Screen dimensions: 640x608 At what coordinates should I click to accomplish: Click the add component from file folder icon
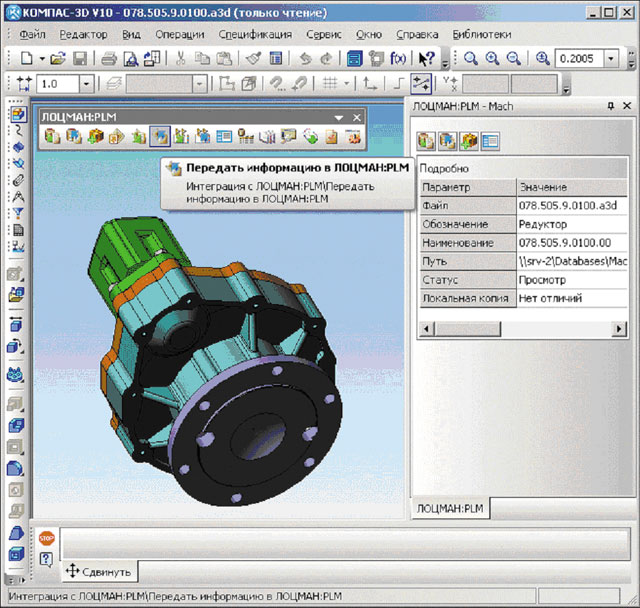coord(16,294)
